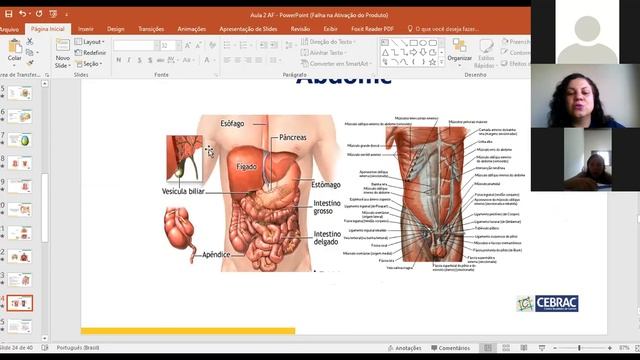Add a new slide with Novo Slide
640x360 pixels.
click(62, 53)
